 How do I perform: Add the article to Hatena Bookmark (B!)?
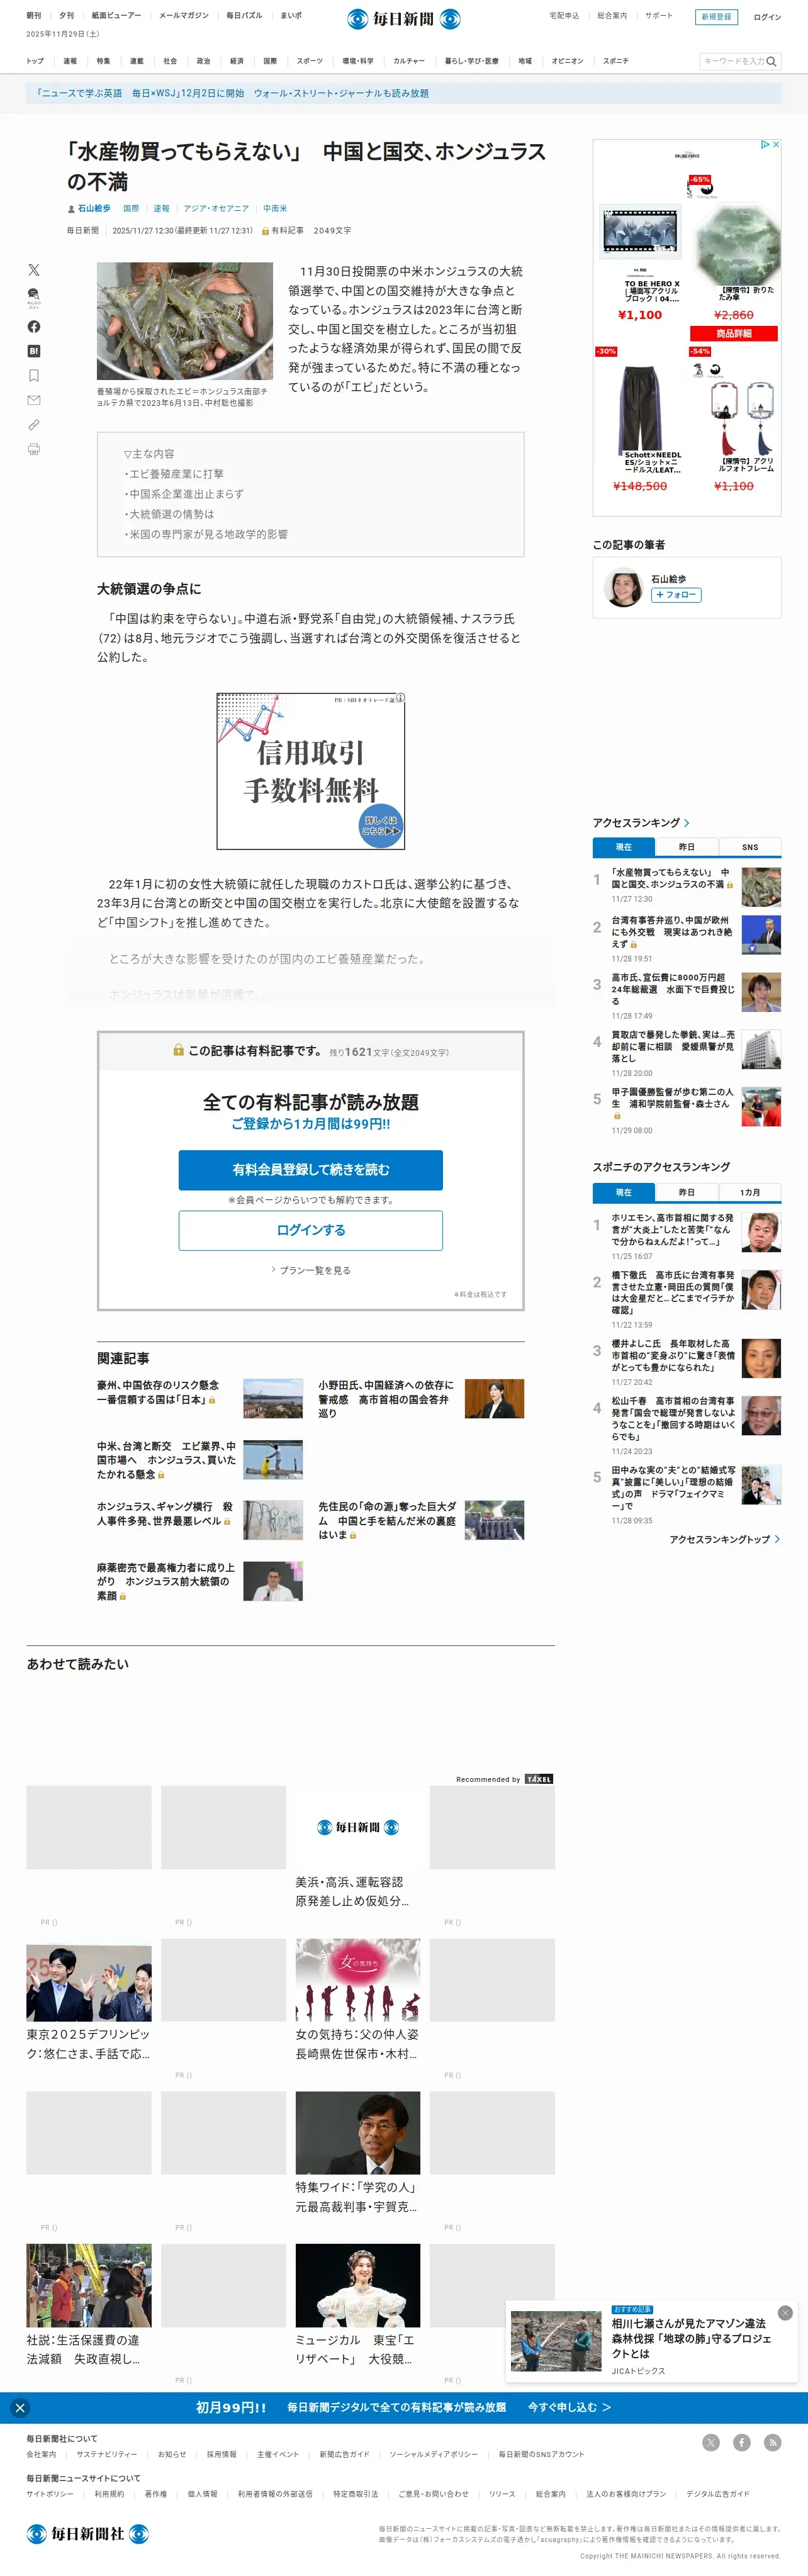34,351
